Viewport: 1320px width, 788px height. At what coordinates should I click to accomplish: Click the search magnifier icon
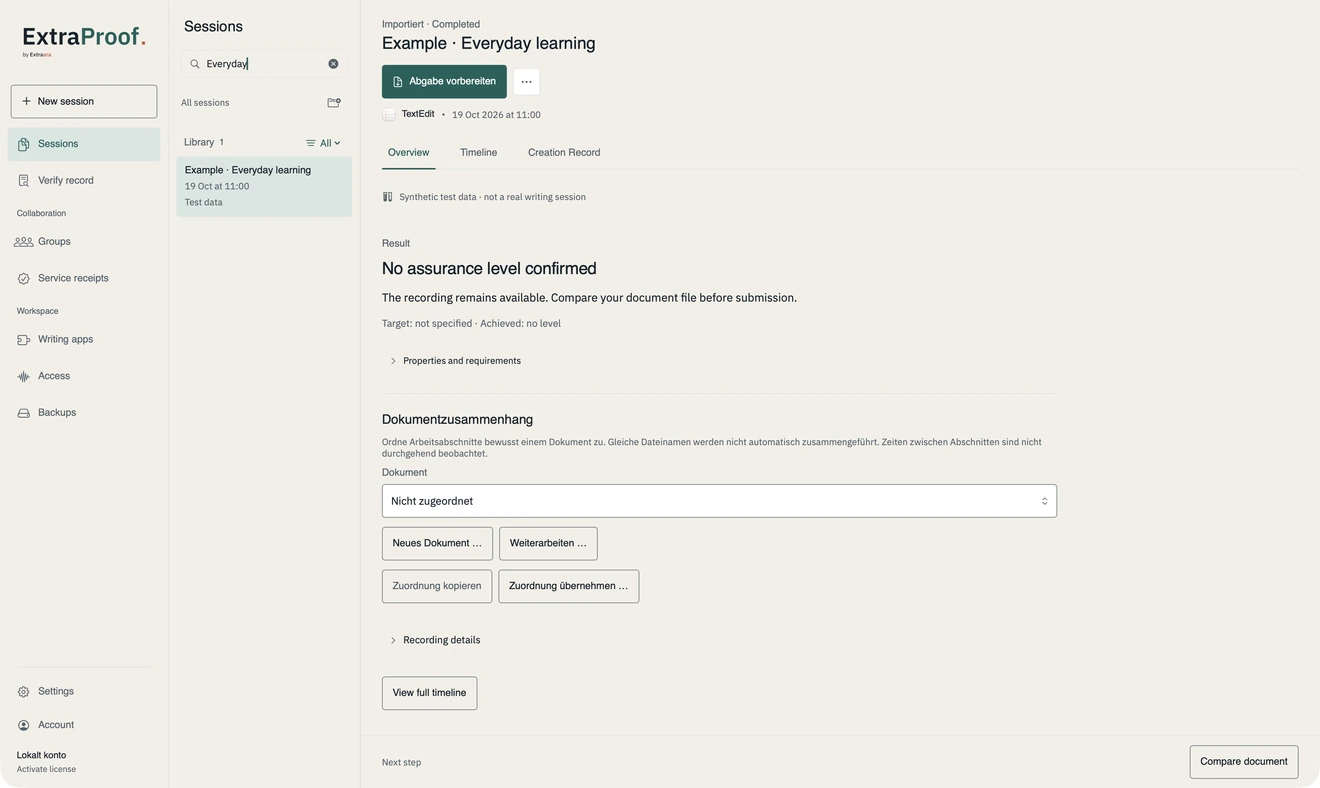(195, 64)
